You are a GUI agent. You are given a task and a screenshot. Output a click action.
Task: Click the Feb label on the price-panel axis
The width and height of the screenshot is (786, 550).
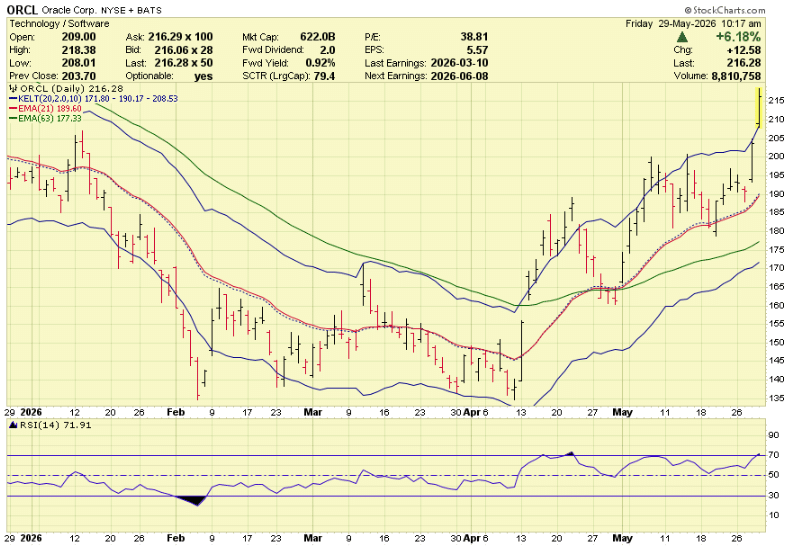[x=175, y=412]
